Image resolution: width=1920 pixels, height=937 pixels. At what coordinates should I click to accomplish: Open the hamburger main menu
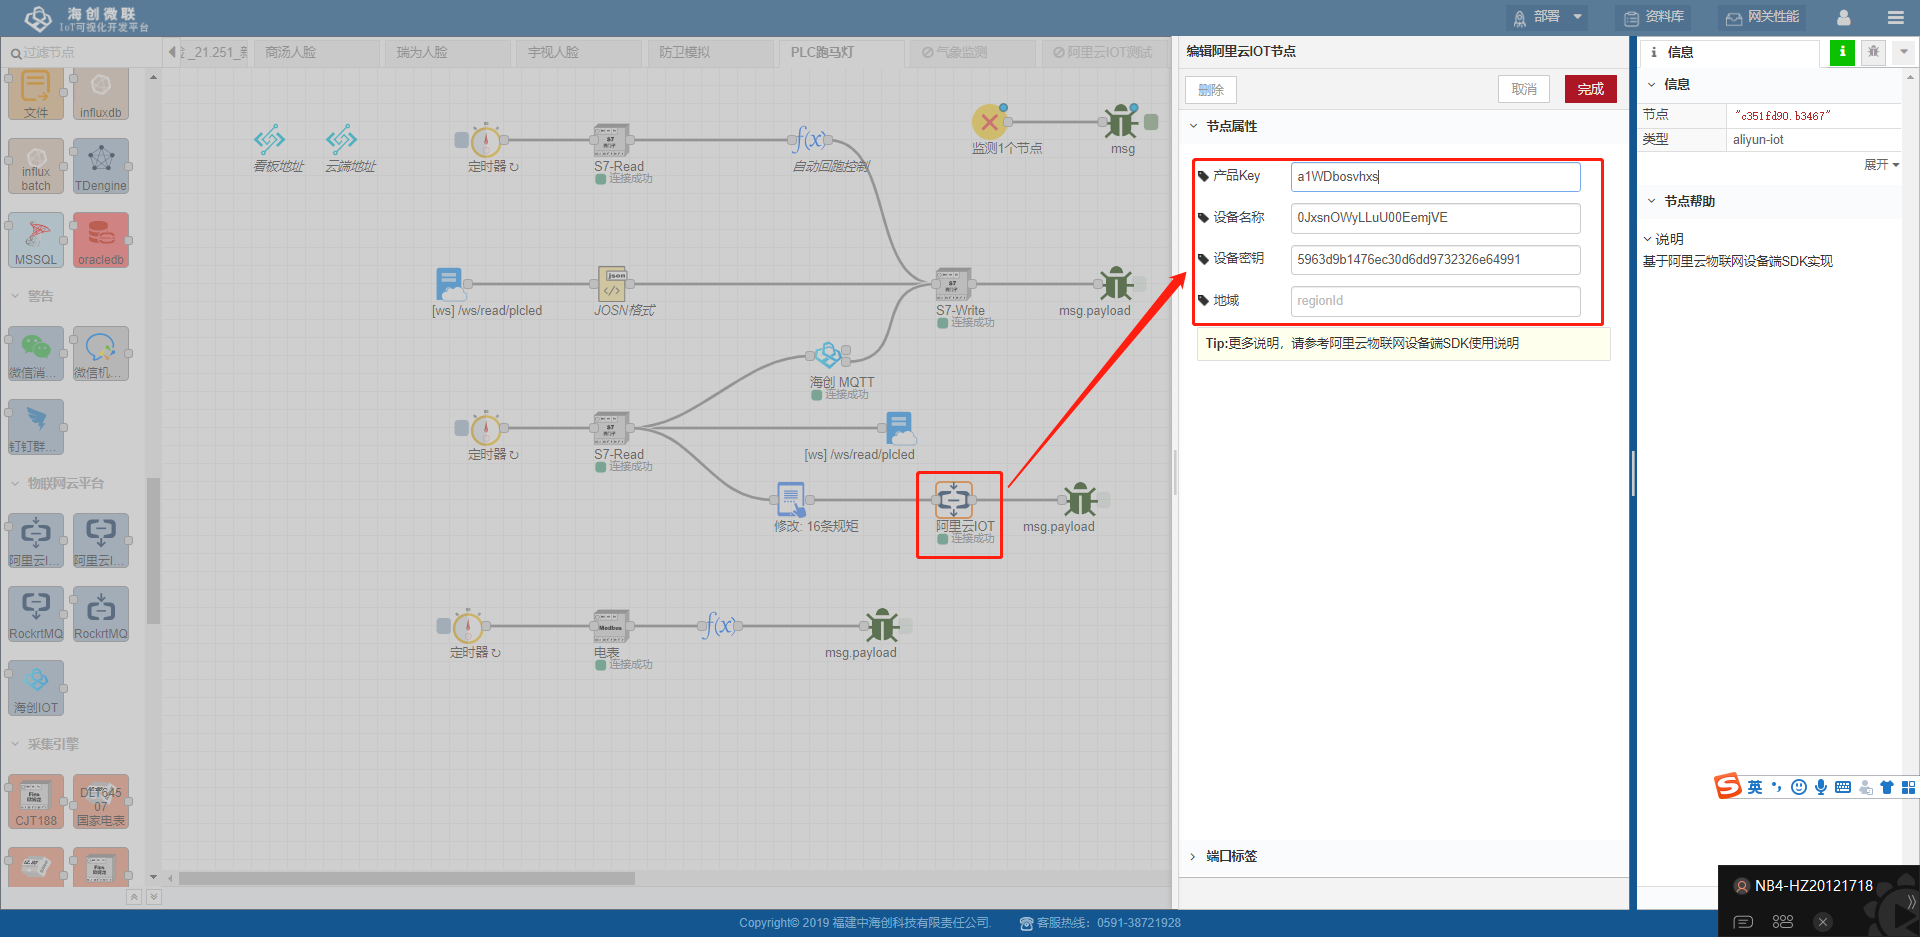(x=1895, y=17)
